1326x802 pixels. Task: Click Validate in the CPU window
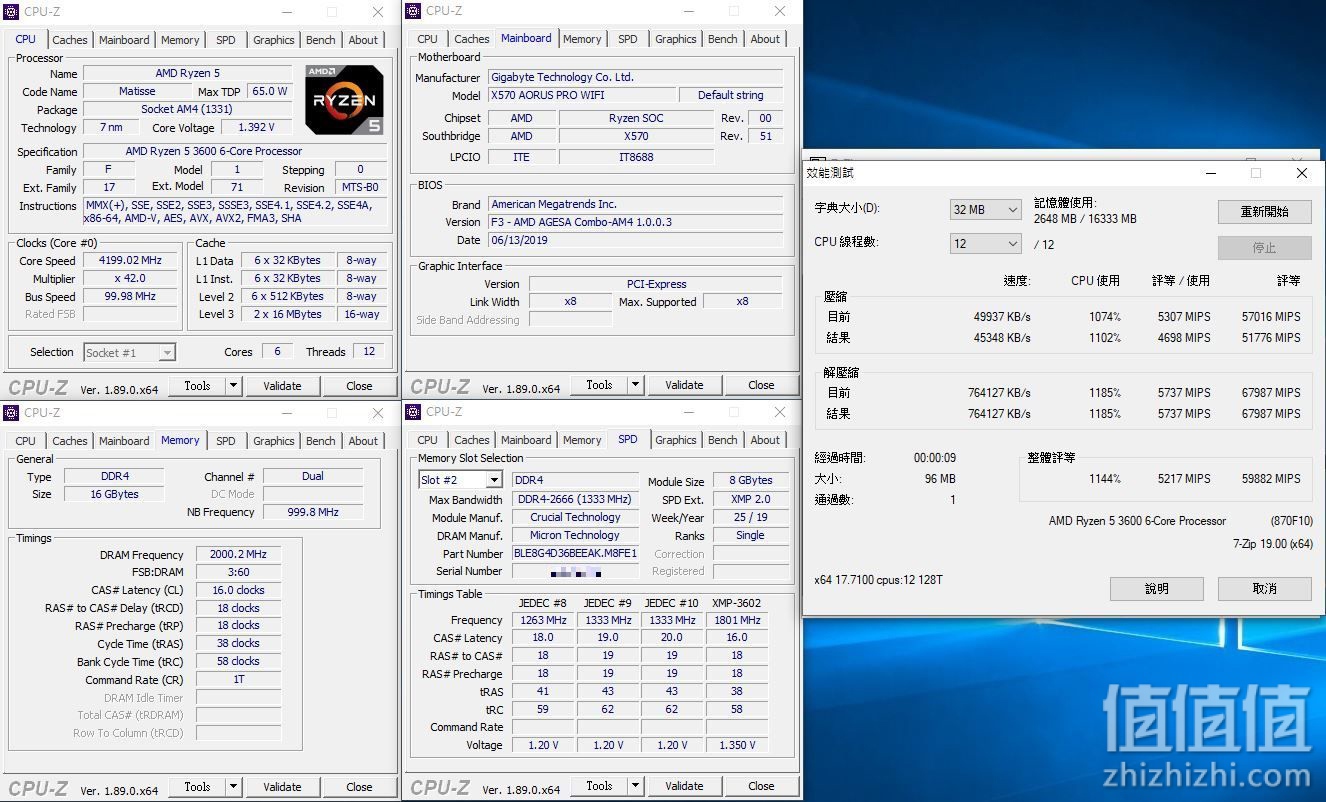[282, 385]
